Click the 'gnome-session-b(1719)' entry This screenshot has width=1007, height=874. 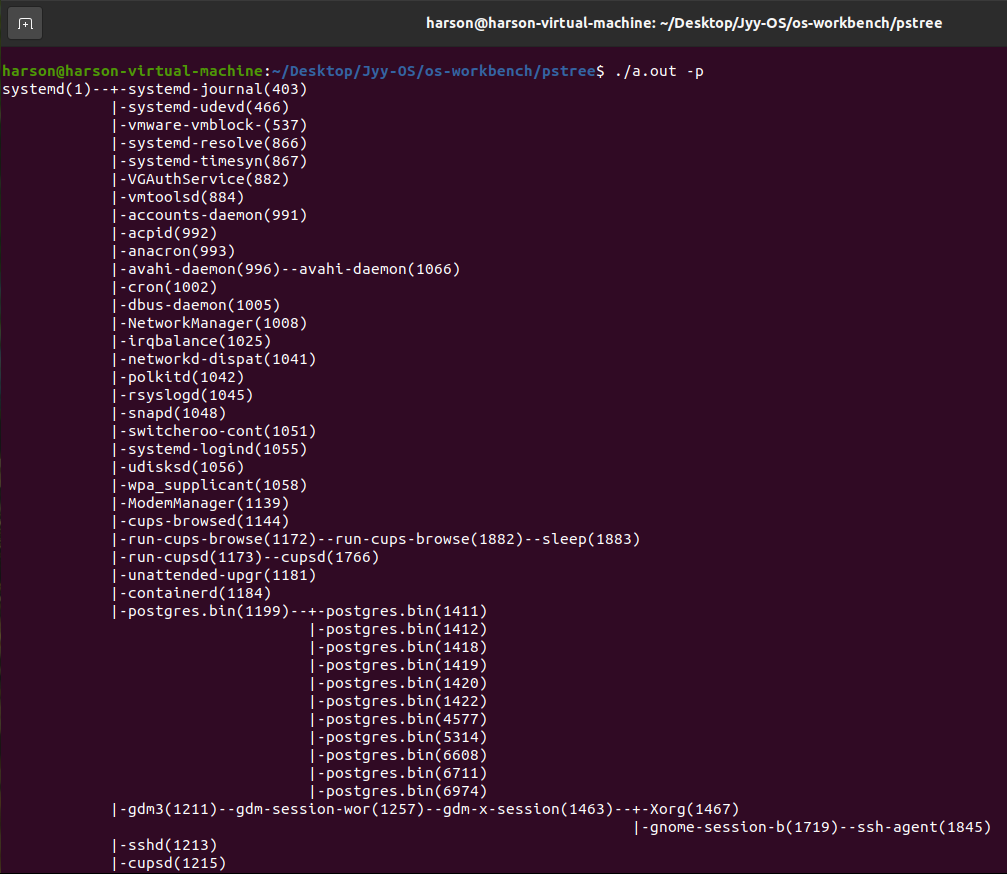(744, 826)
